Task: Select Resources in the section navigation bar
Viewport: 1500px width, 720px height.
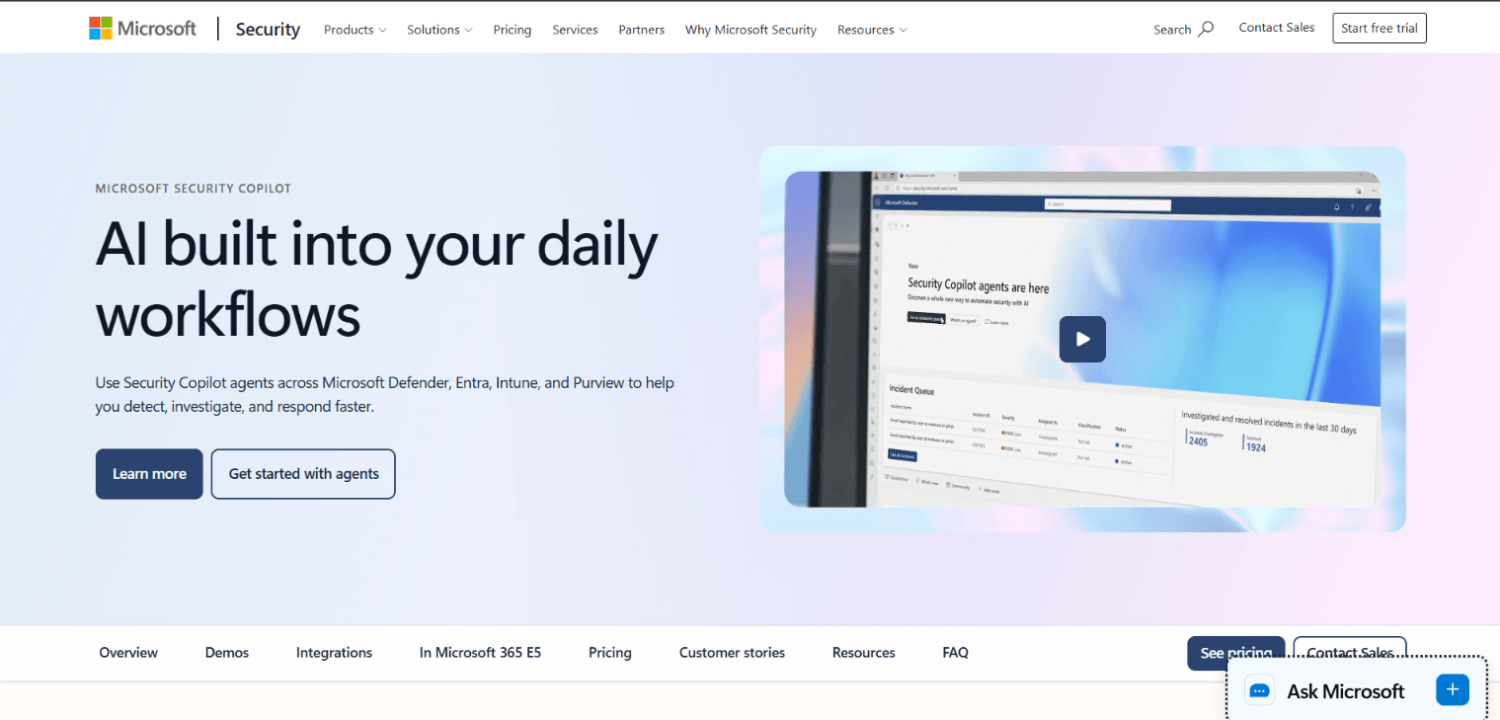Action: coord(863,653)
